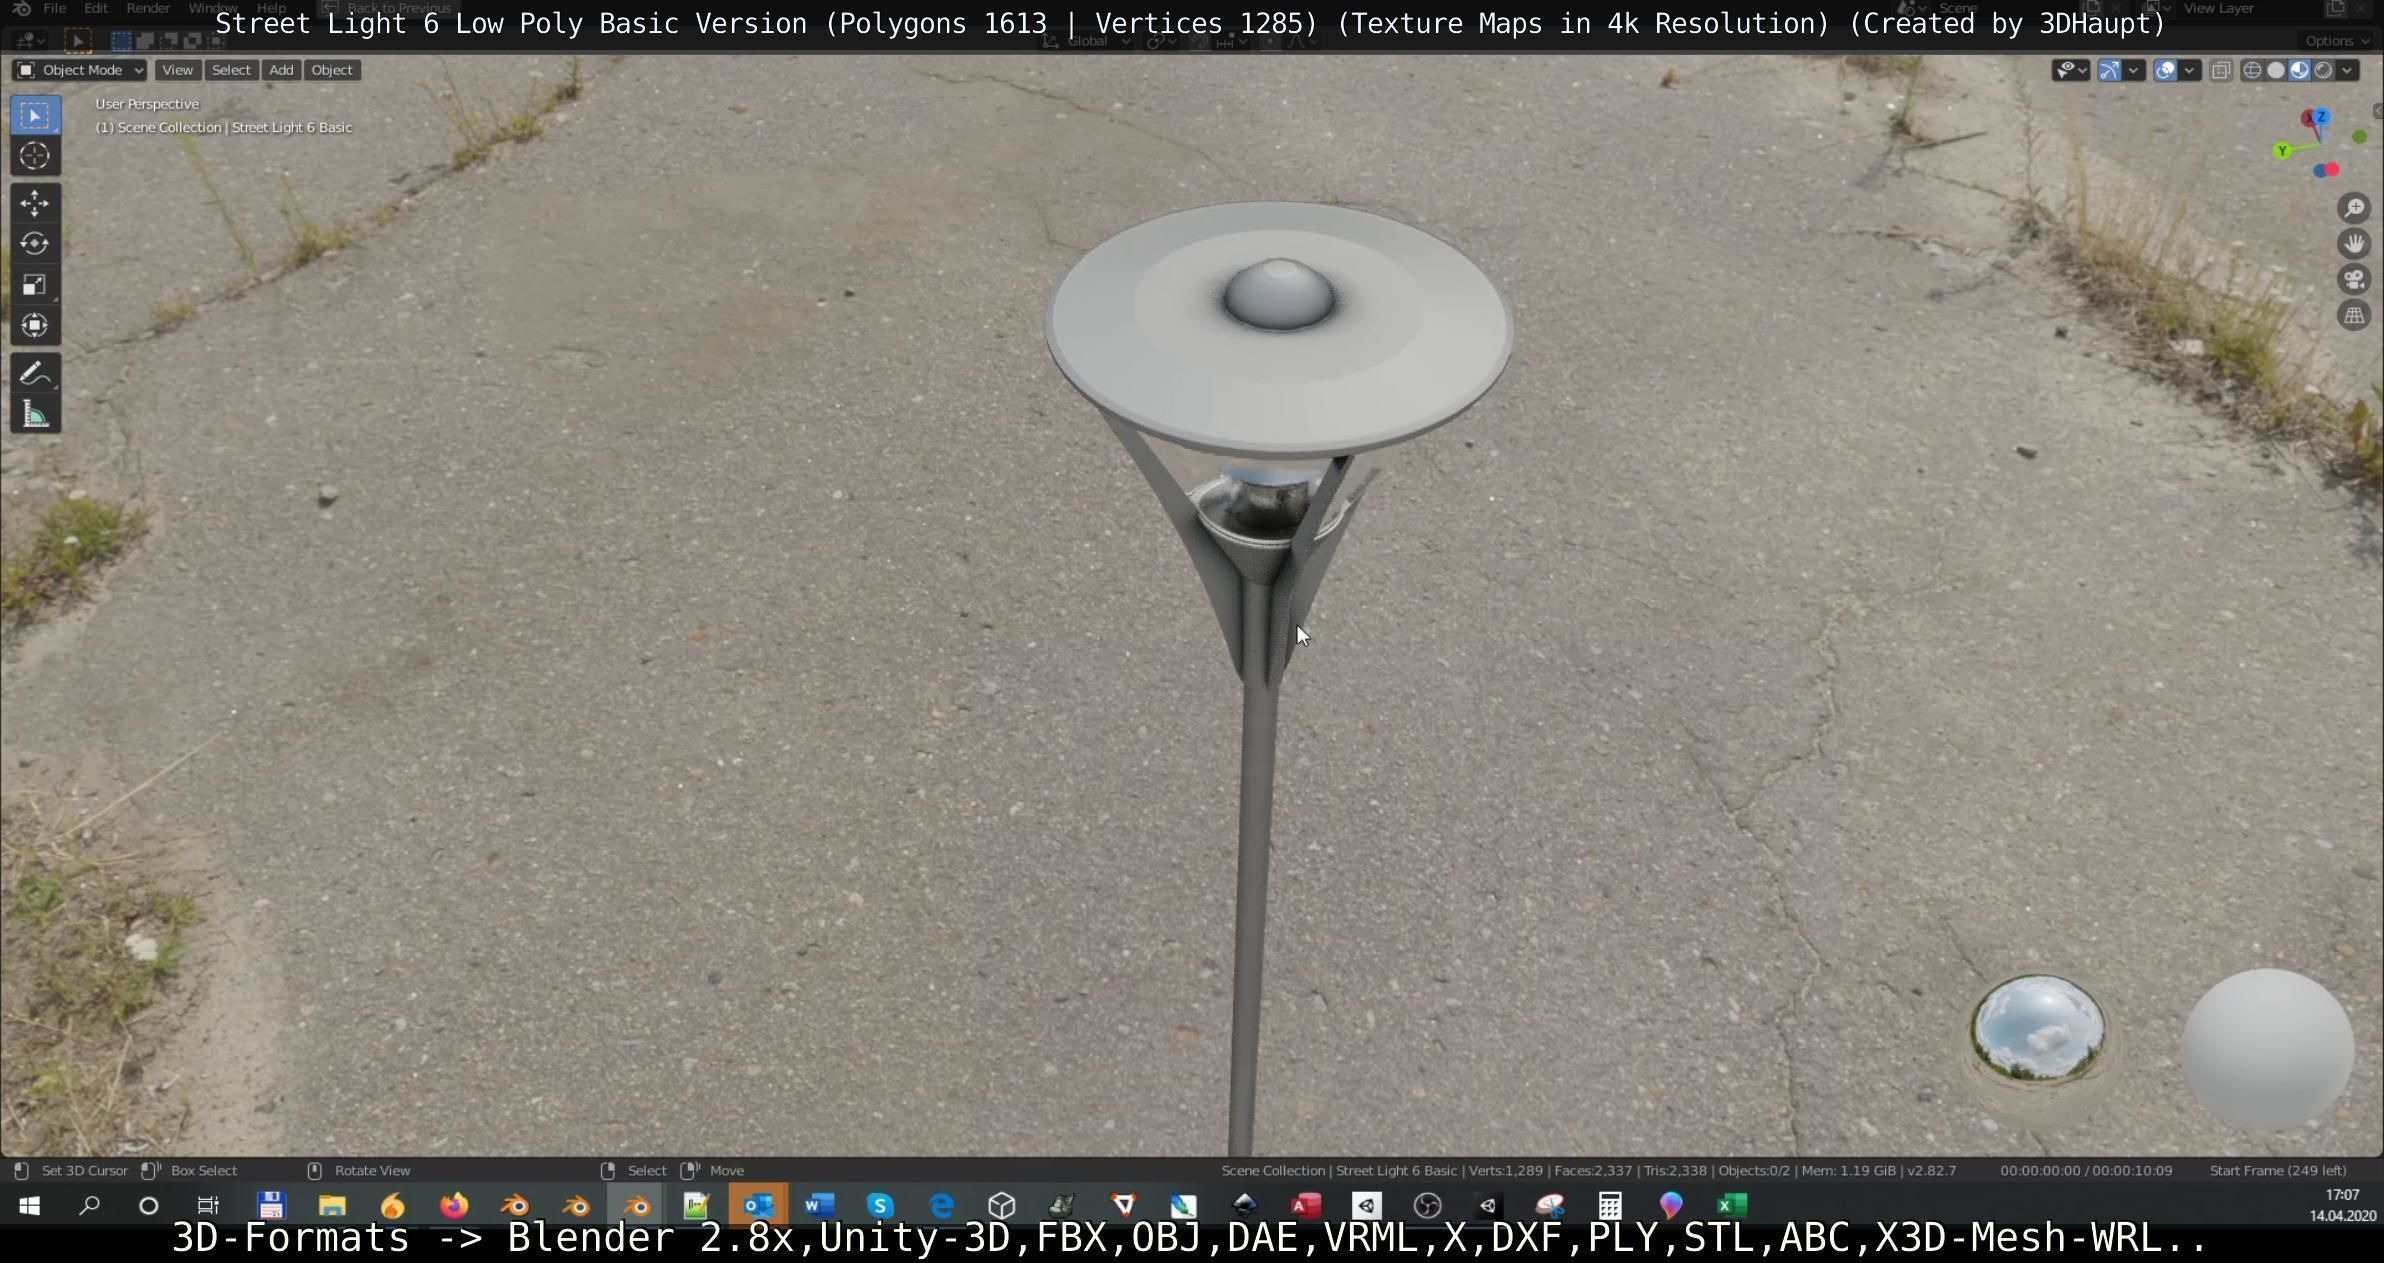Select the Measure ruler tool
2384x1263 pixels.
(x=35, y=414)
